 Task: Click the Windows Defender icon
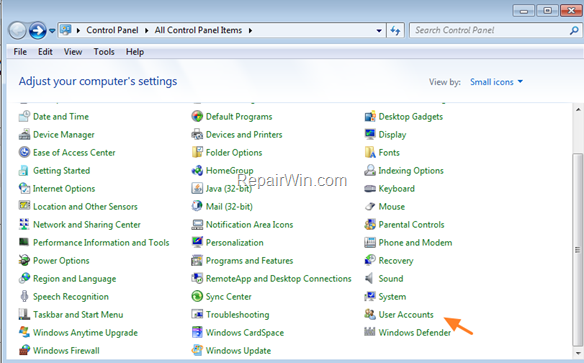pos(370,331)
